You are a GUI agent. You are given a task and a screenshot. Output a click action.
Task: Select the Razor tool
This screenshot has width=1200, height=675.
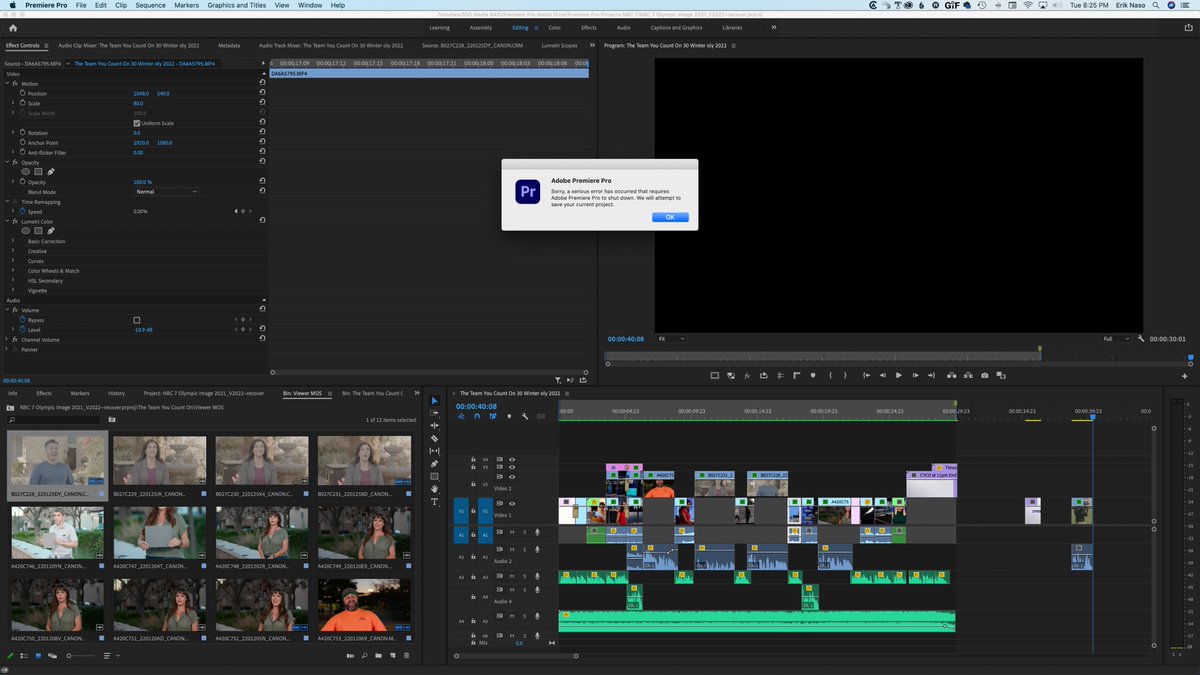pyautogui.click(x=434, y=438)
